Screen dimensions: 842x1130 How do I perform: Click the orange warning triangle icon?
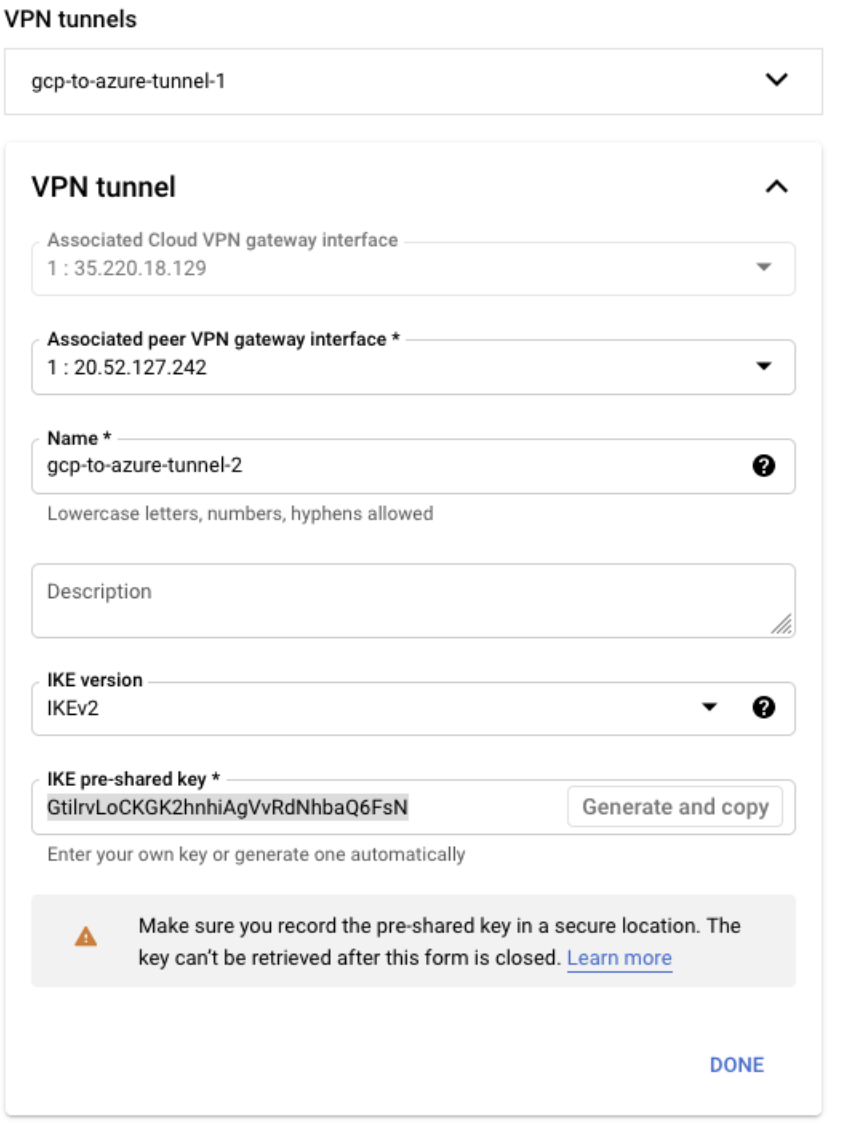[86, 937]
